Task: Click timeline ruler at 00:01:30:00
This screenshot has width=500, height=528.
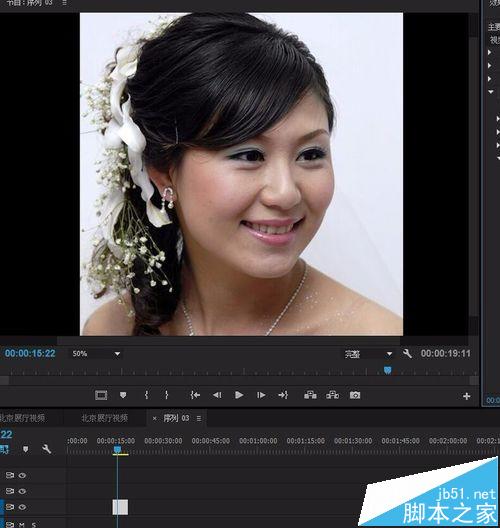Action: point(353,441)
